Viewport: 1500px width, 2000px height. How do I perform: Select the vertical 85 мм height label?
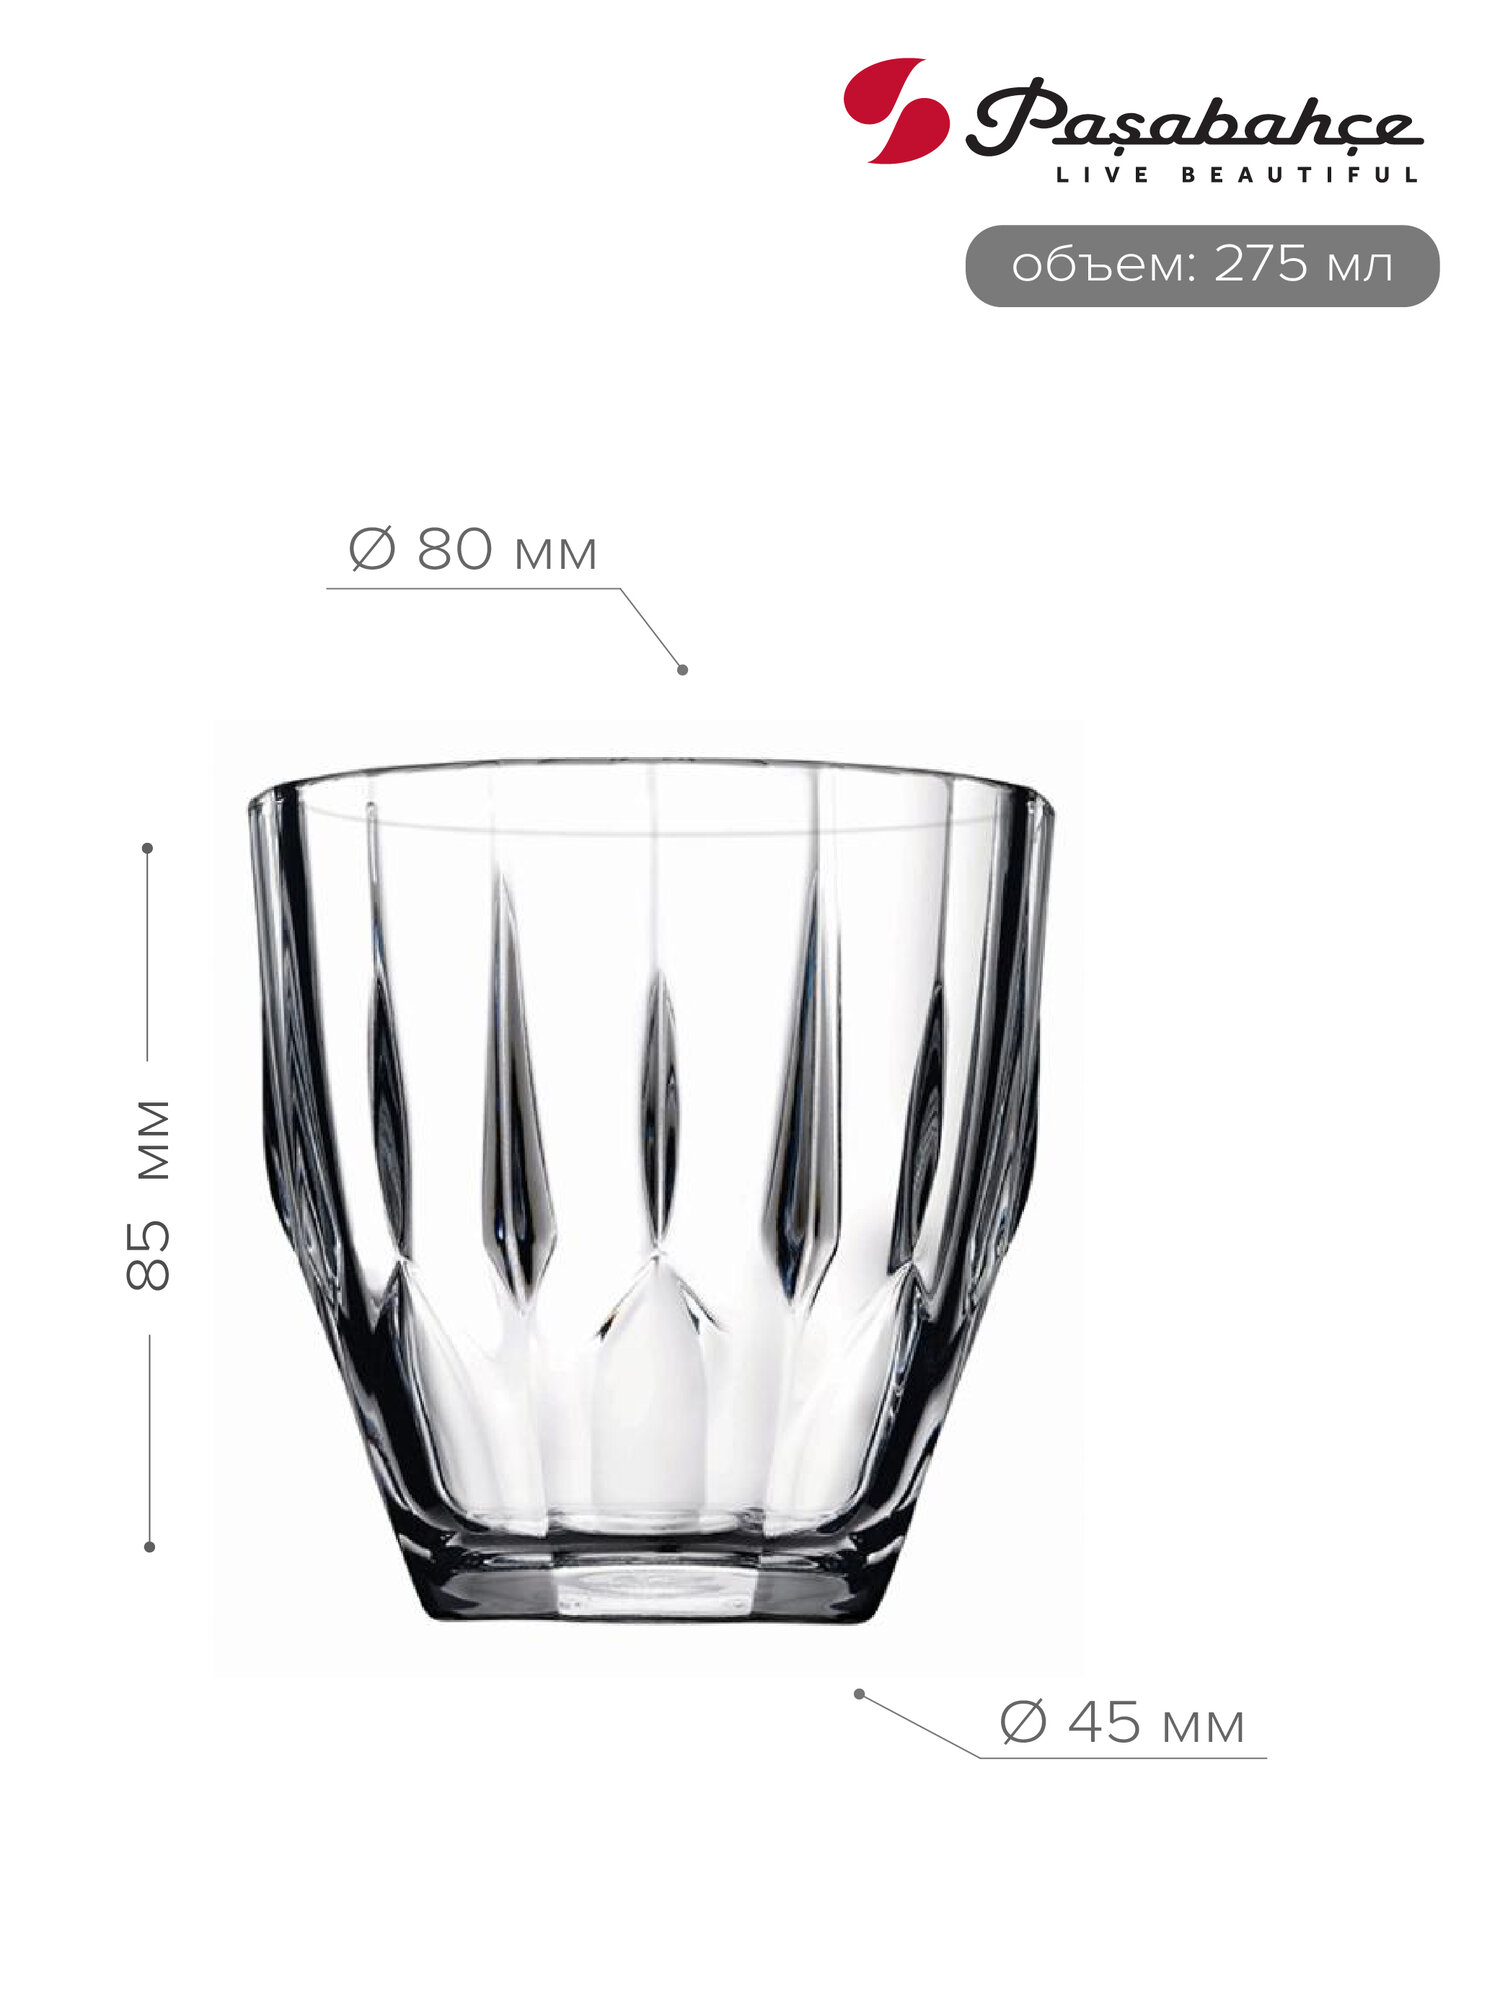coord(148,1195)
